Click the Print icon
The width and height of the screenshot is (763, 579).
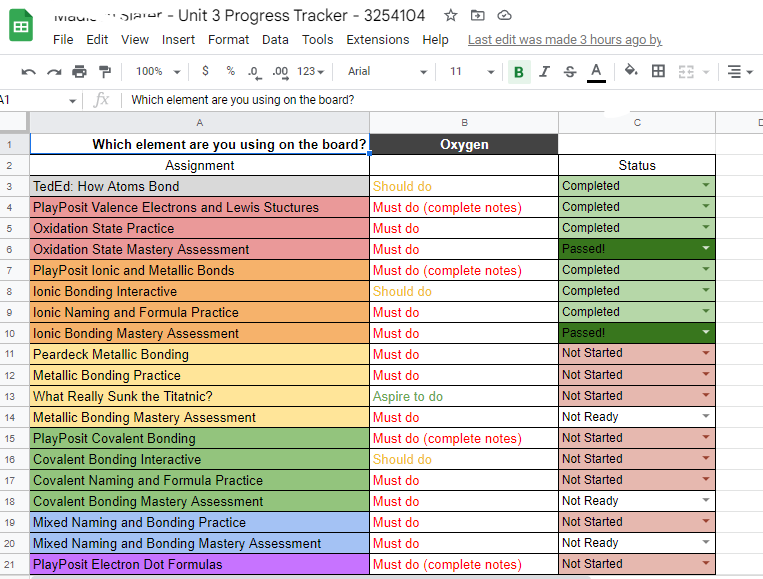pyautogui.click(x=79, y=72)
